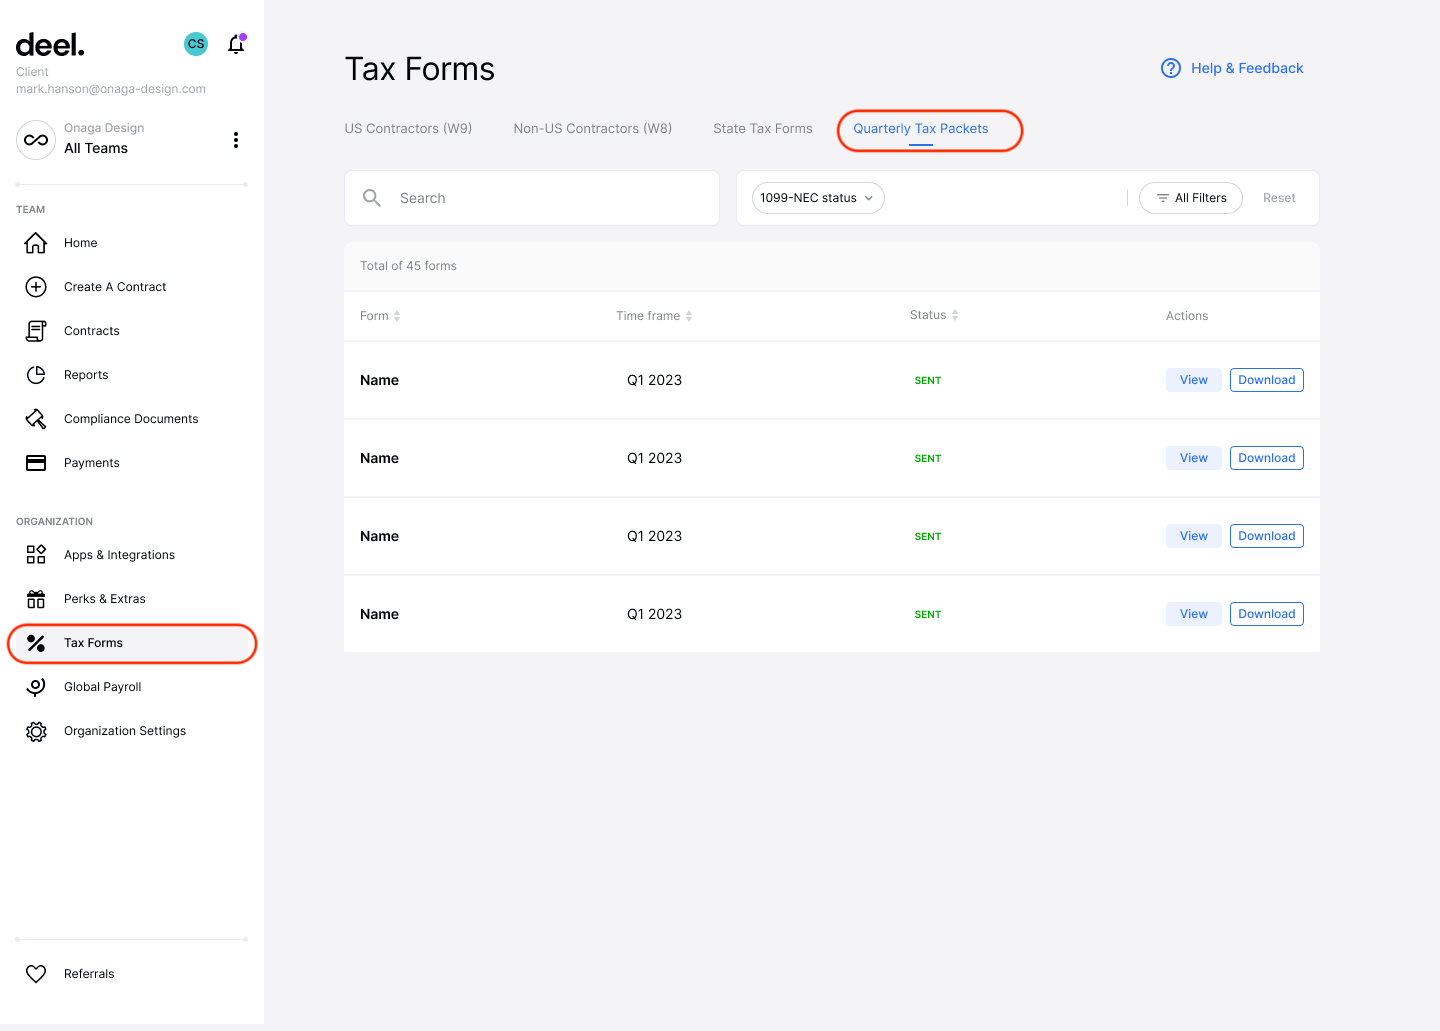The image size is (1440, 1031).
Task: Open the All Filters panel
Action: tap(1190, 197)
